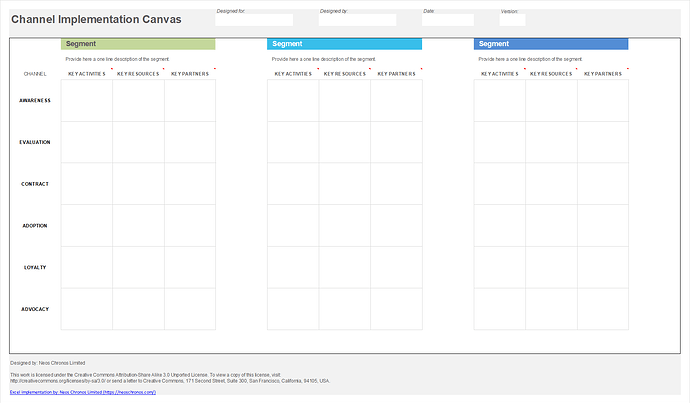This screenshot has height=403, width=690.
Task: Select the dark blue Segment header
Action: (x=551, y=44)
